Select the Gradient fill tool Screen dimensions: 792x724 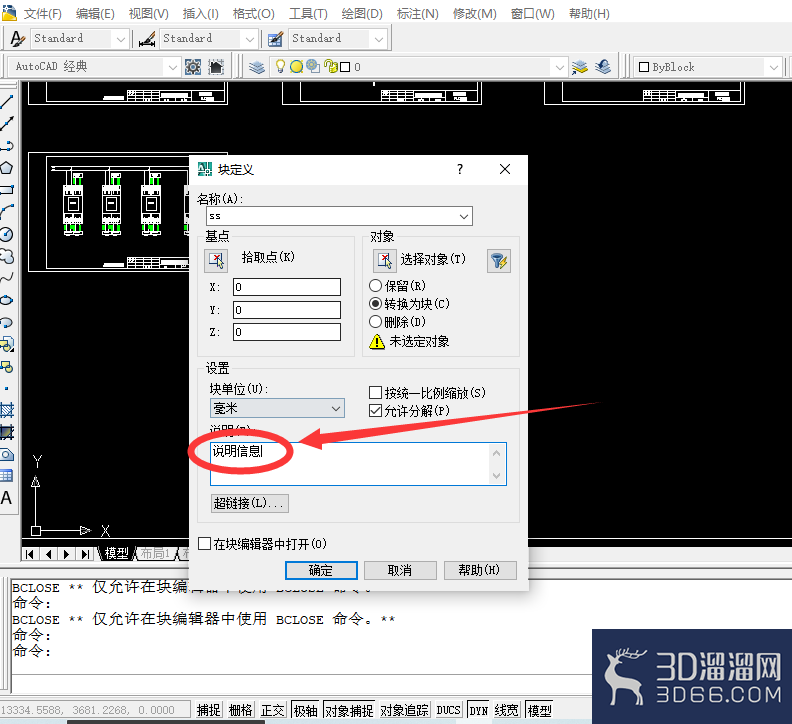click(7, 432)
